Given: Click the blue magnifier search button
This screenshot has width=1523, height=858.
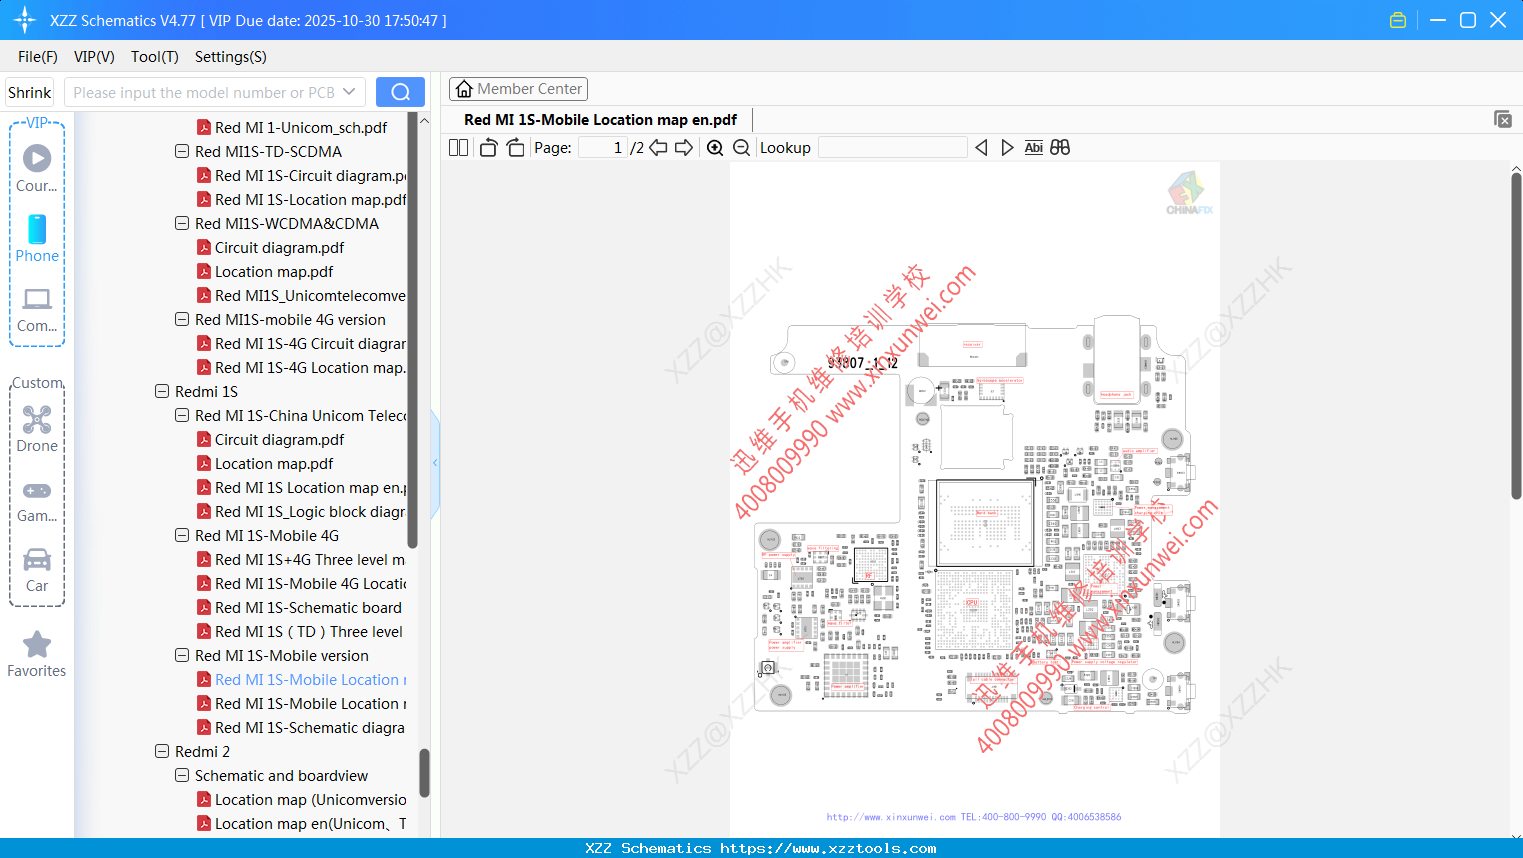Looking at the screenshot, I should point(400,91).
